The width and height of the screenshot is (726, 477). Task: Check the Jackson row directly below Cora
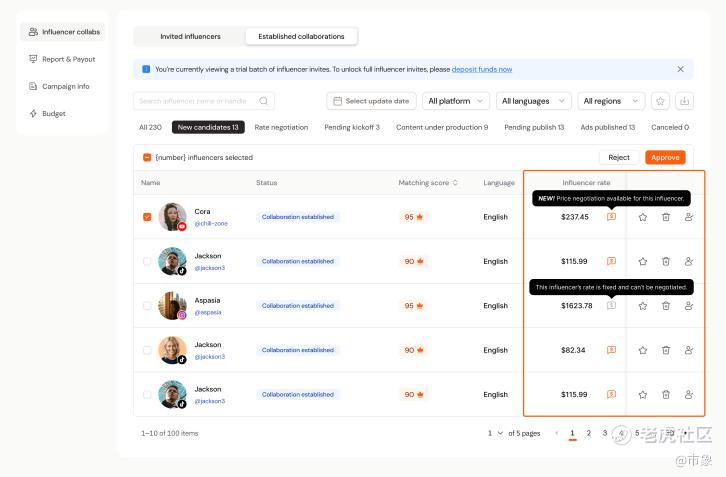(147, 261)
